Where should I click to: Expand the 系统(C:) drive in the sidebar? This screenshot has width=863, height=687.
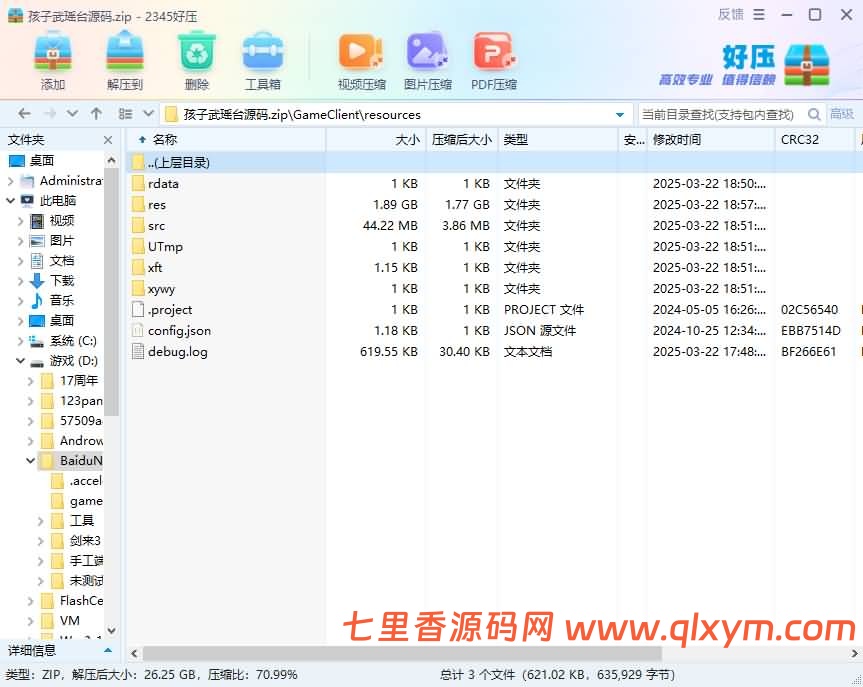[x=19, y=340]
